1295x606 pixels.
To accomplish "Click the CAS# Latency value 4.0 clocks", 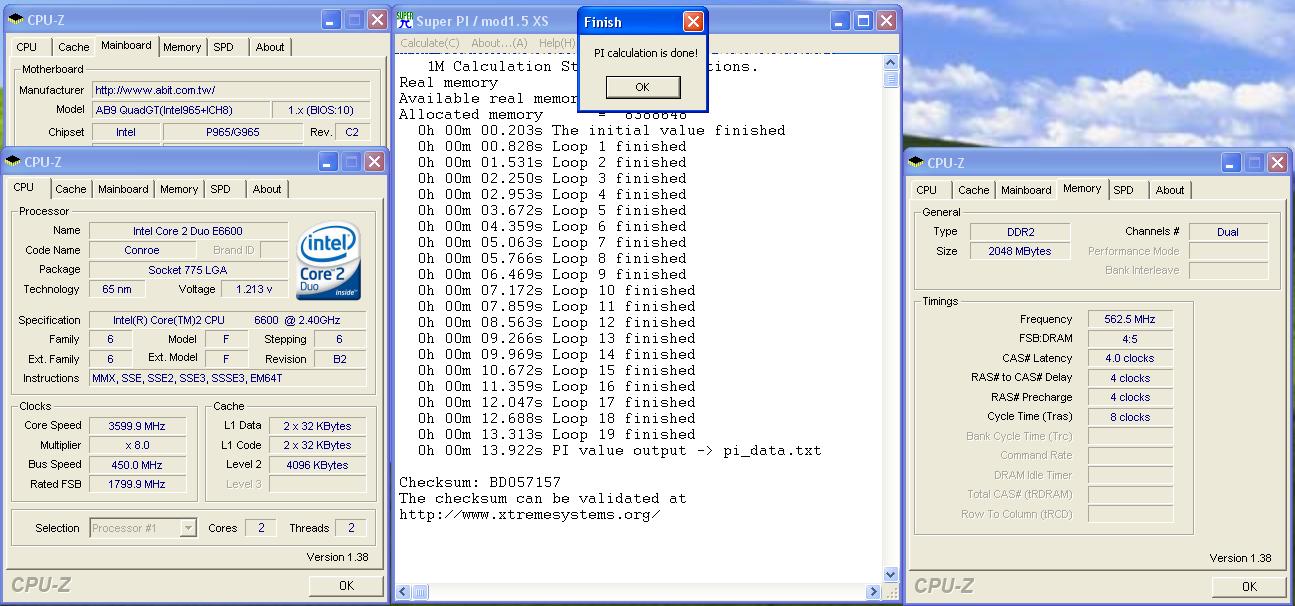I will tap(1131, 358).
